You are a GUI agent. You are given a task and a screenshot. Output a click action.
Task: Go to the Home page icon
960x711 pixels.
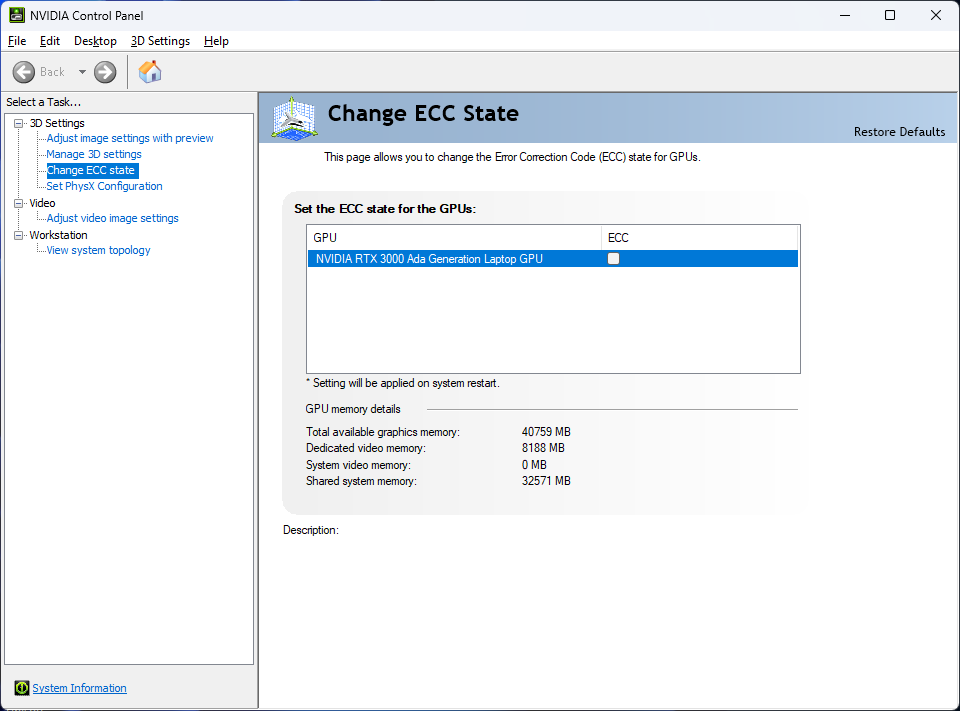pyautogui.click(x=150, y=72)
